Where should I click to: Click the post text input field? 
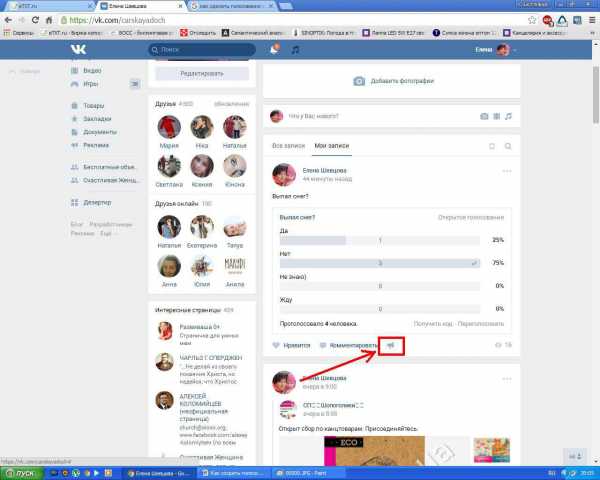381,116
